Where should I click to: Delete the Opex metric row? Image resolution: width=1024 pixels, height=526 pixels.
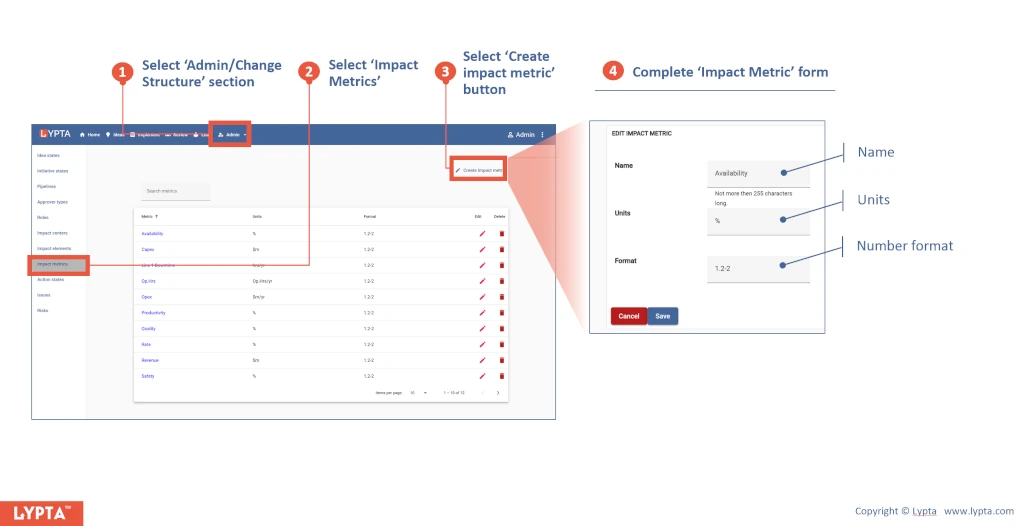502,297
